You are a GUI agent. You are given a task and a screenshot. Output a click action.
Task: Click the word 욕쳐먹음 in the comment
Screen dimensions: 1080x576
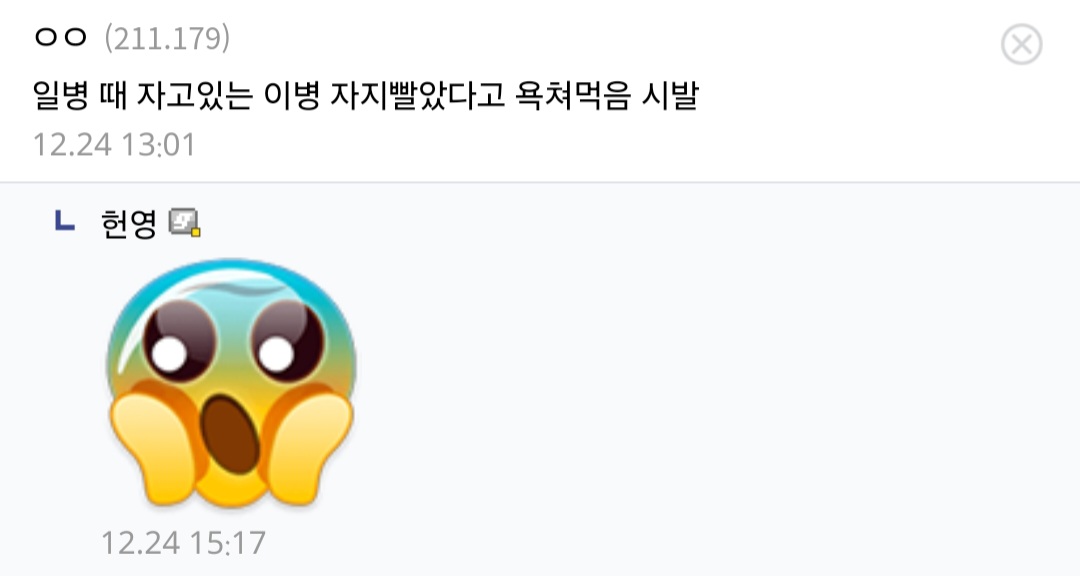pos(572,95)
